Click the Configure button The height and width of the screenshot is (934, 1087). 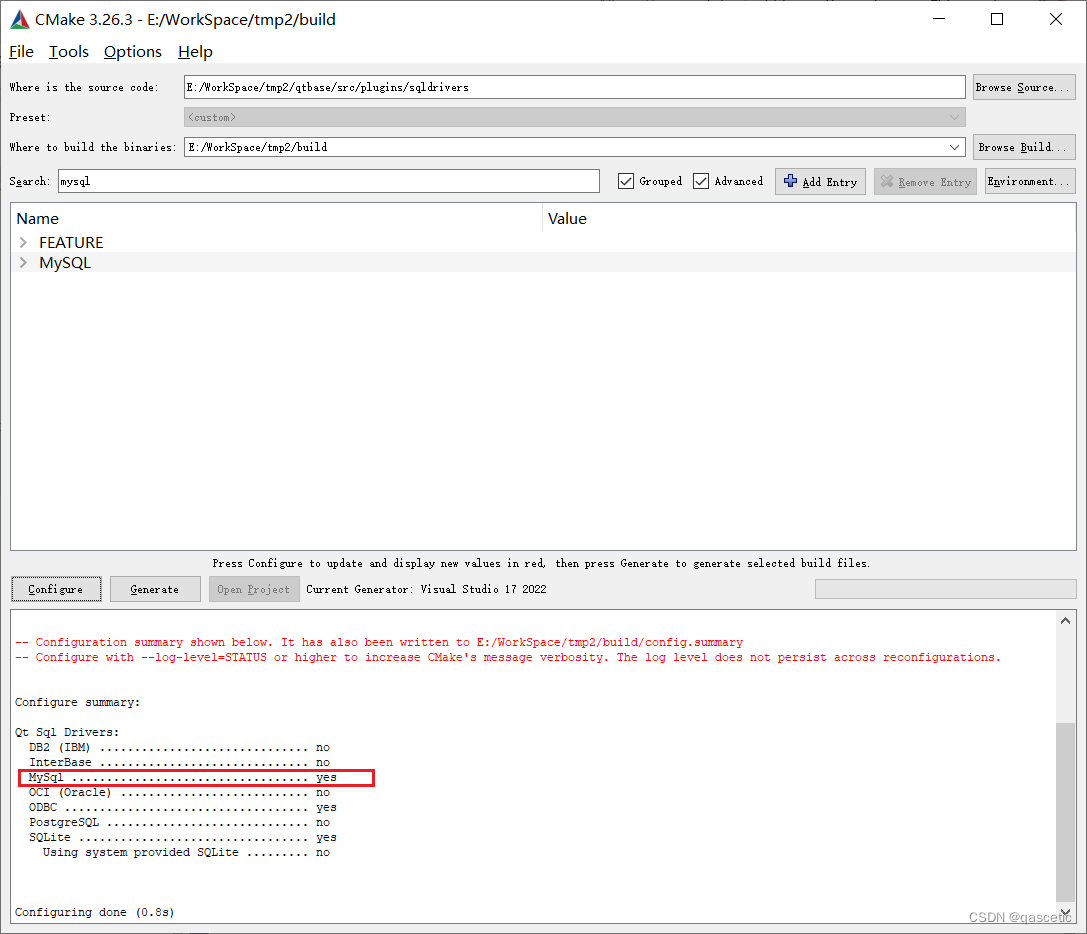[56, 589]
